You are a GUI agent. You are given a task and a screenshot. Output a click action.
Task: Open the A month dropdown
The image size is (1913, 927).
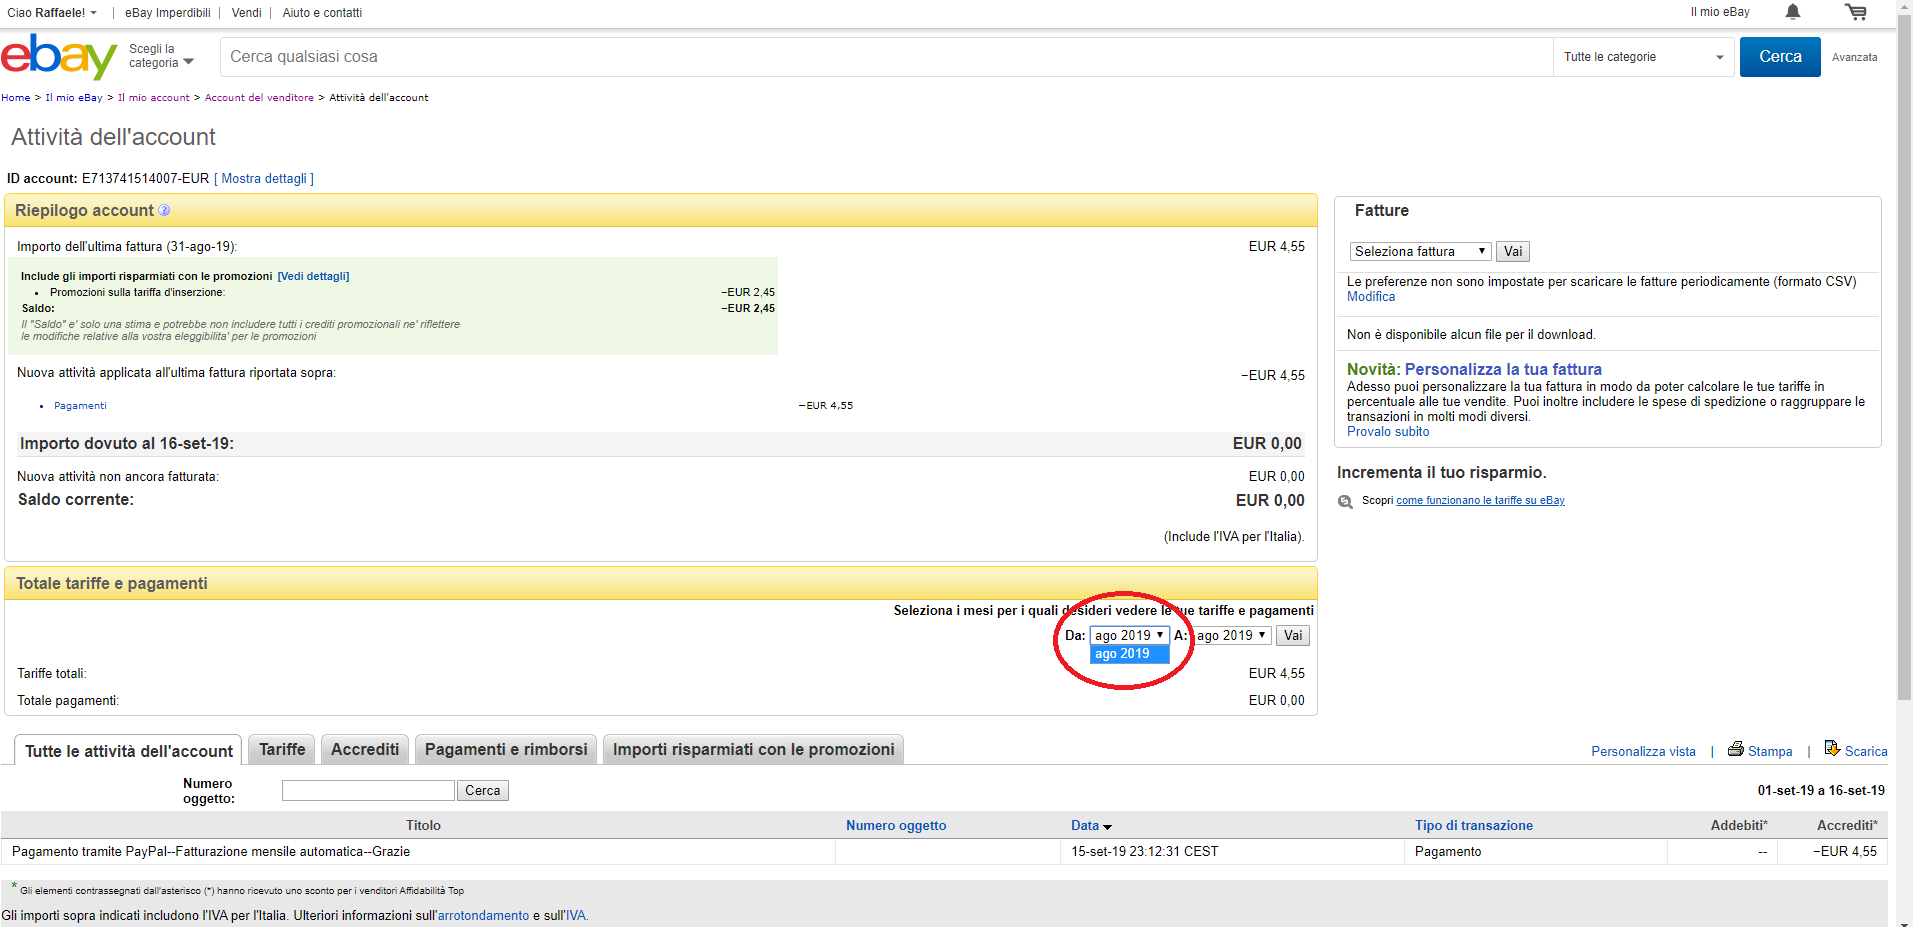click(x=1232, y=635)
